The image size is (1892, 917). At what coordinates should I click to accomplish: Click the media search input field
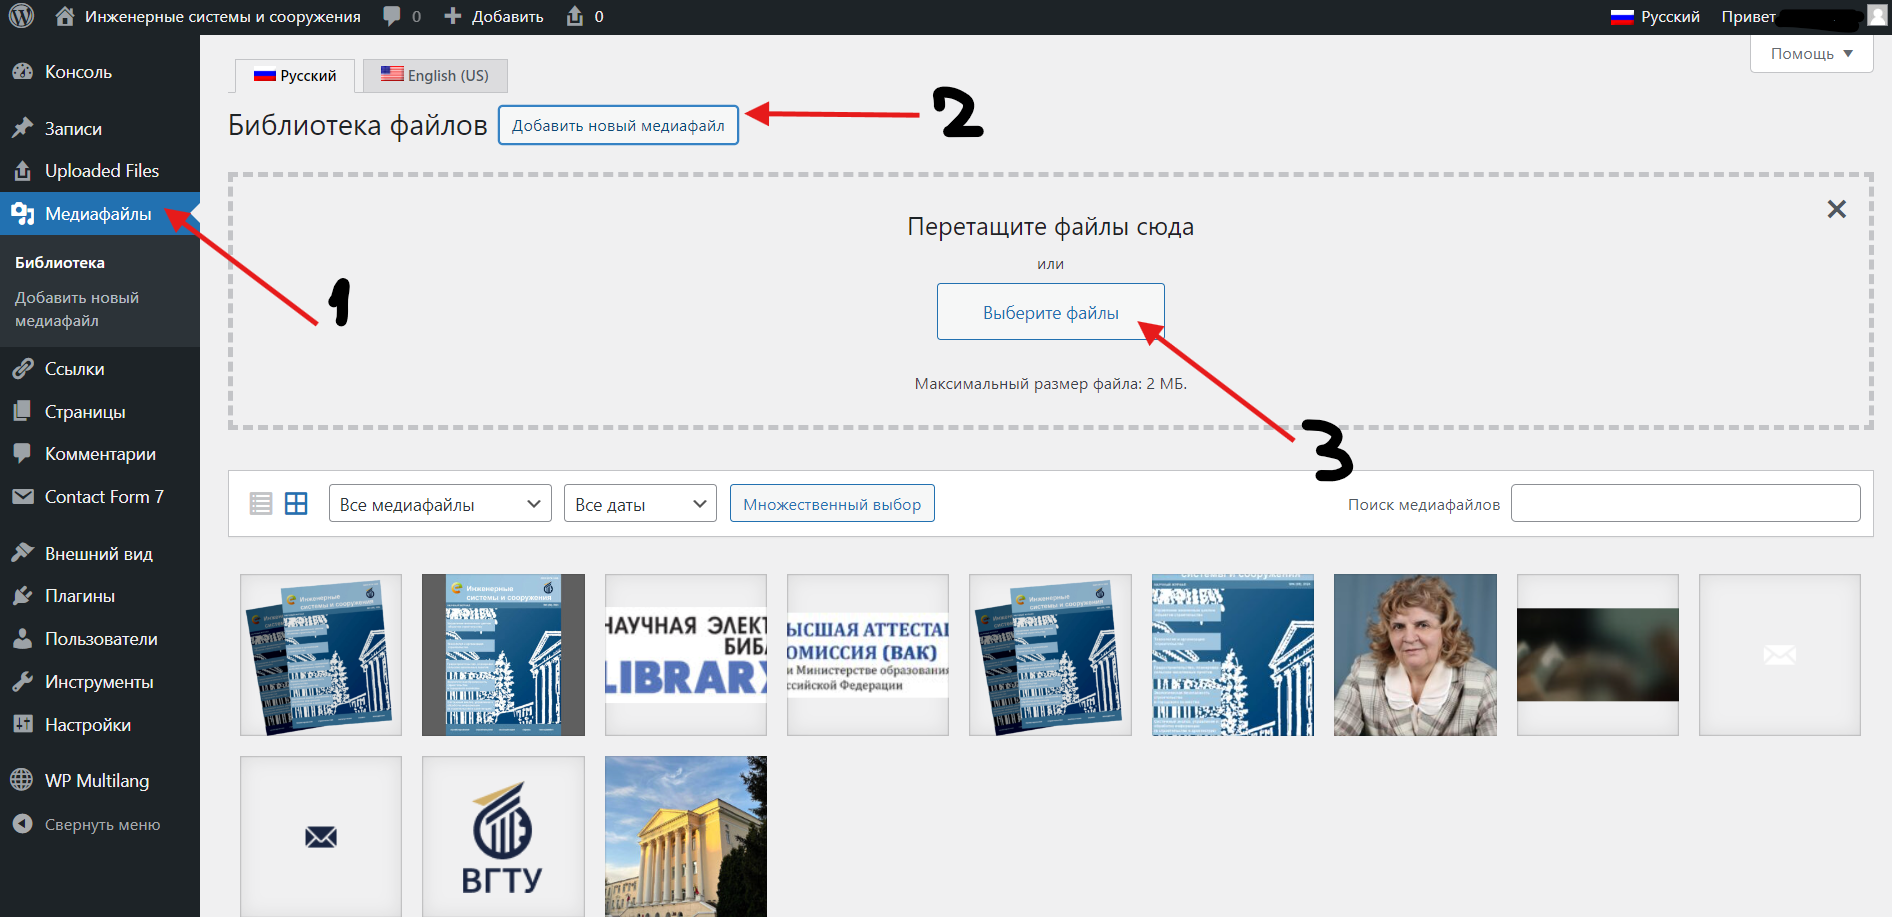point(1685,504)
